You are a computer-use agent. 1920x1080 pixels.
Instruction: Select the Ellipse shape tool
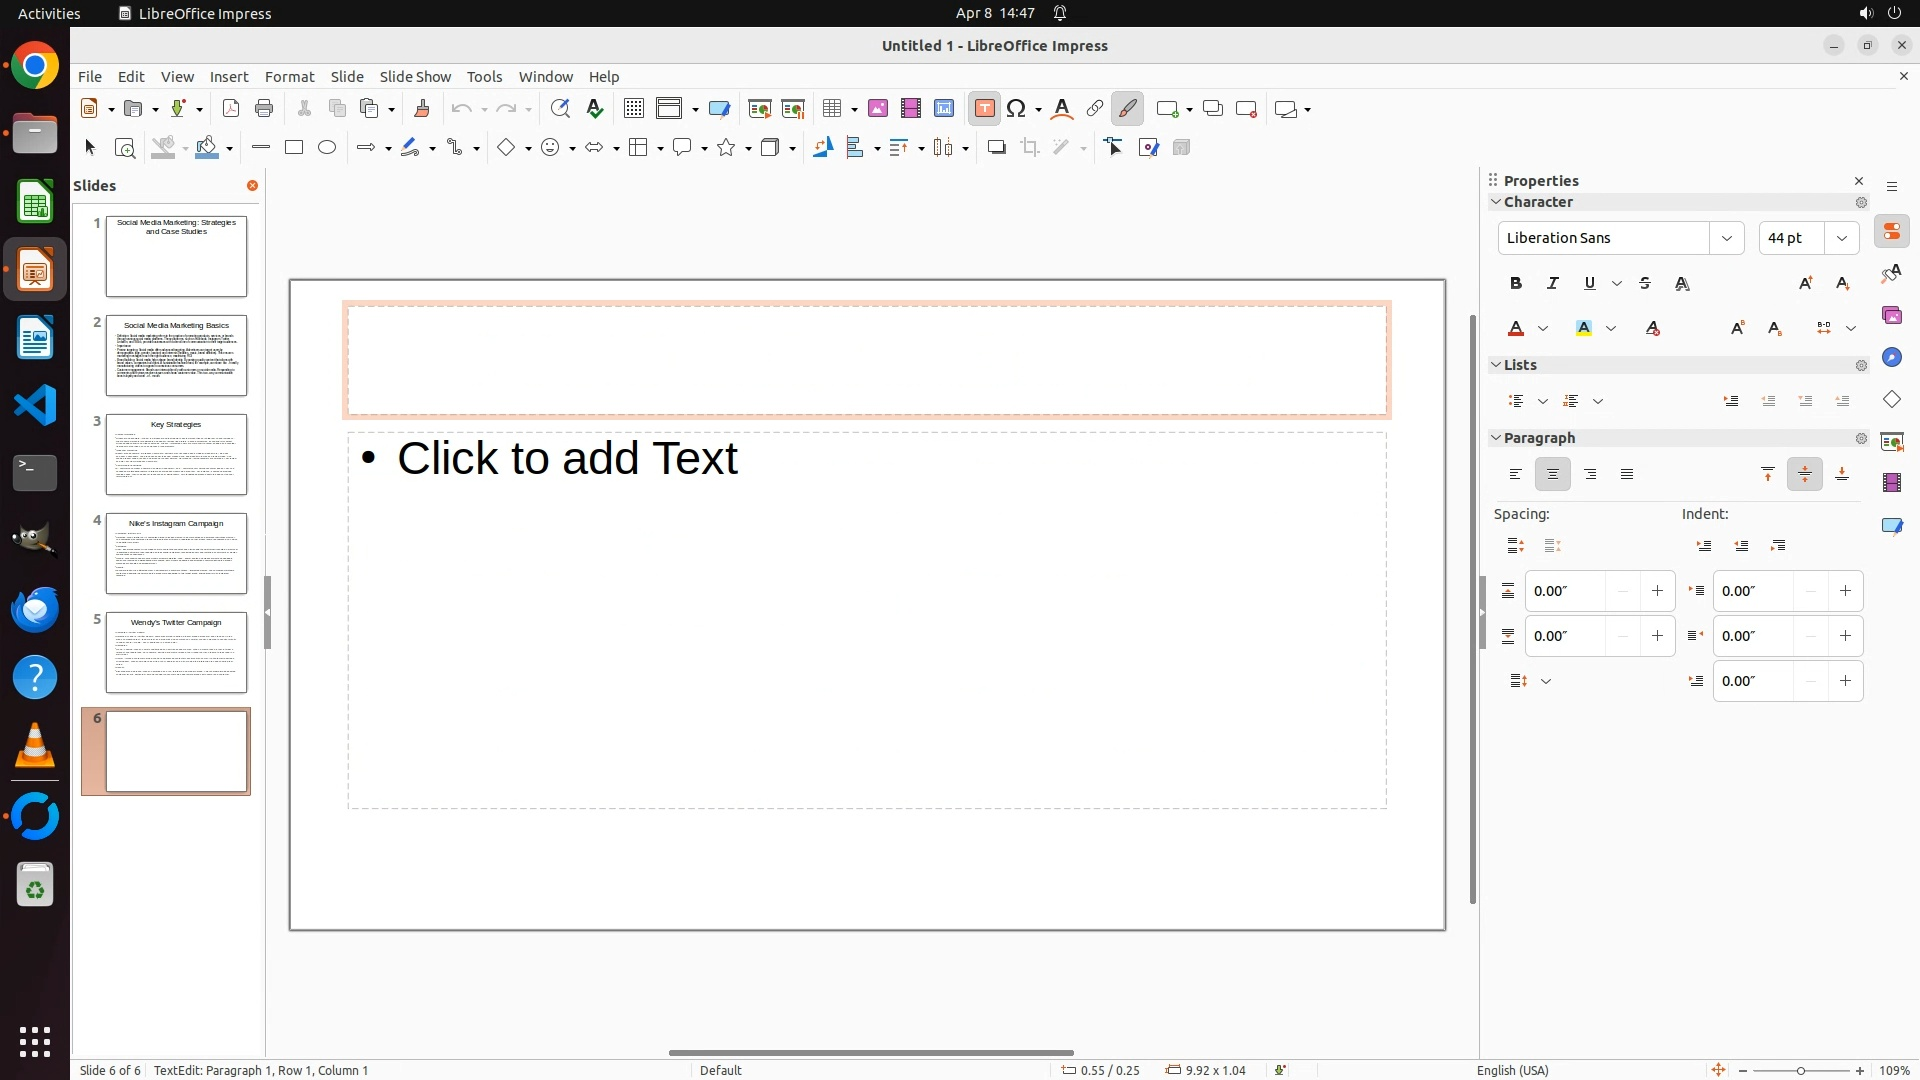coord(327,148)
